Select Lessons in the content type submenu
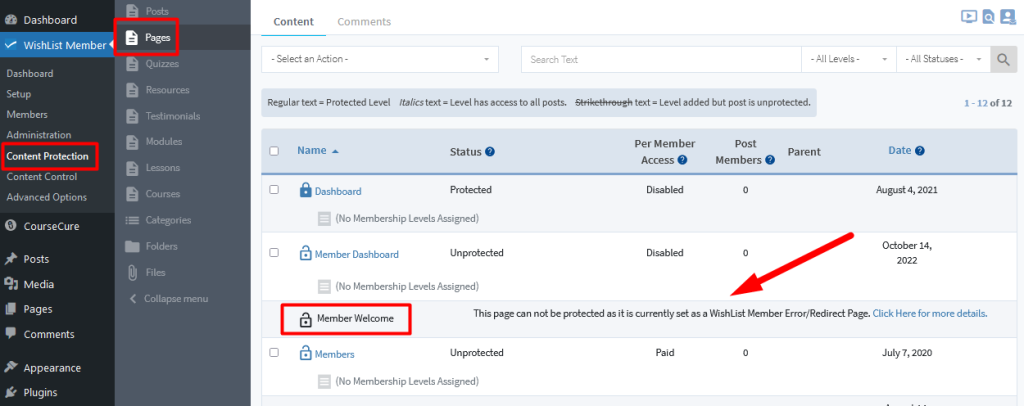The image size is (1024, 406). point(163,167)
